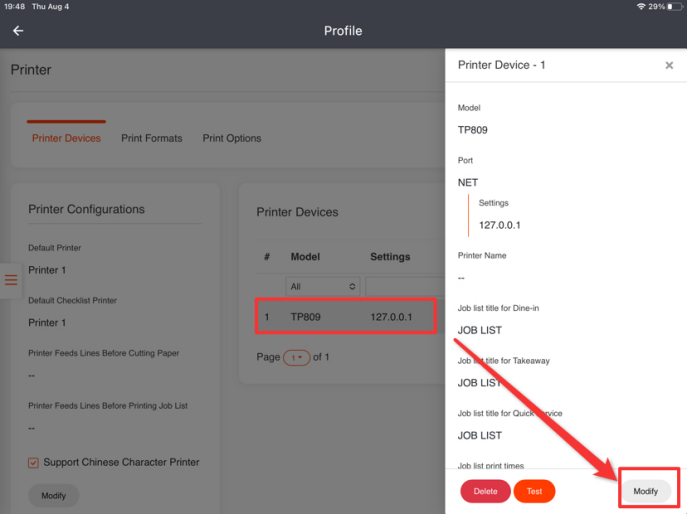Click Modify in Printer Device panel
The height and width of the screenshot is (514, 687).
(646, 491)
